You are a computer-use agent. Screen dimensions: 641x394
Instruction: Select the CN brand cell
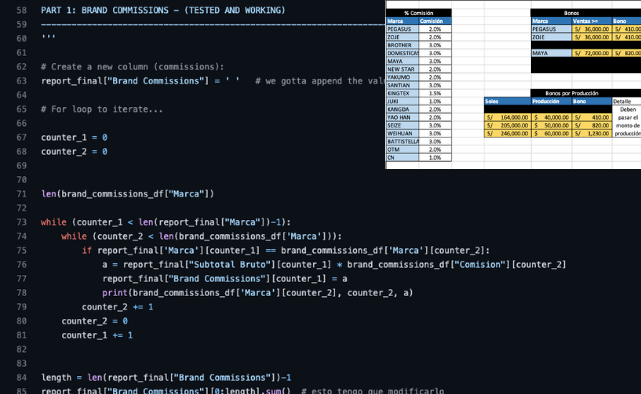point(402,157)
